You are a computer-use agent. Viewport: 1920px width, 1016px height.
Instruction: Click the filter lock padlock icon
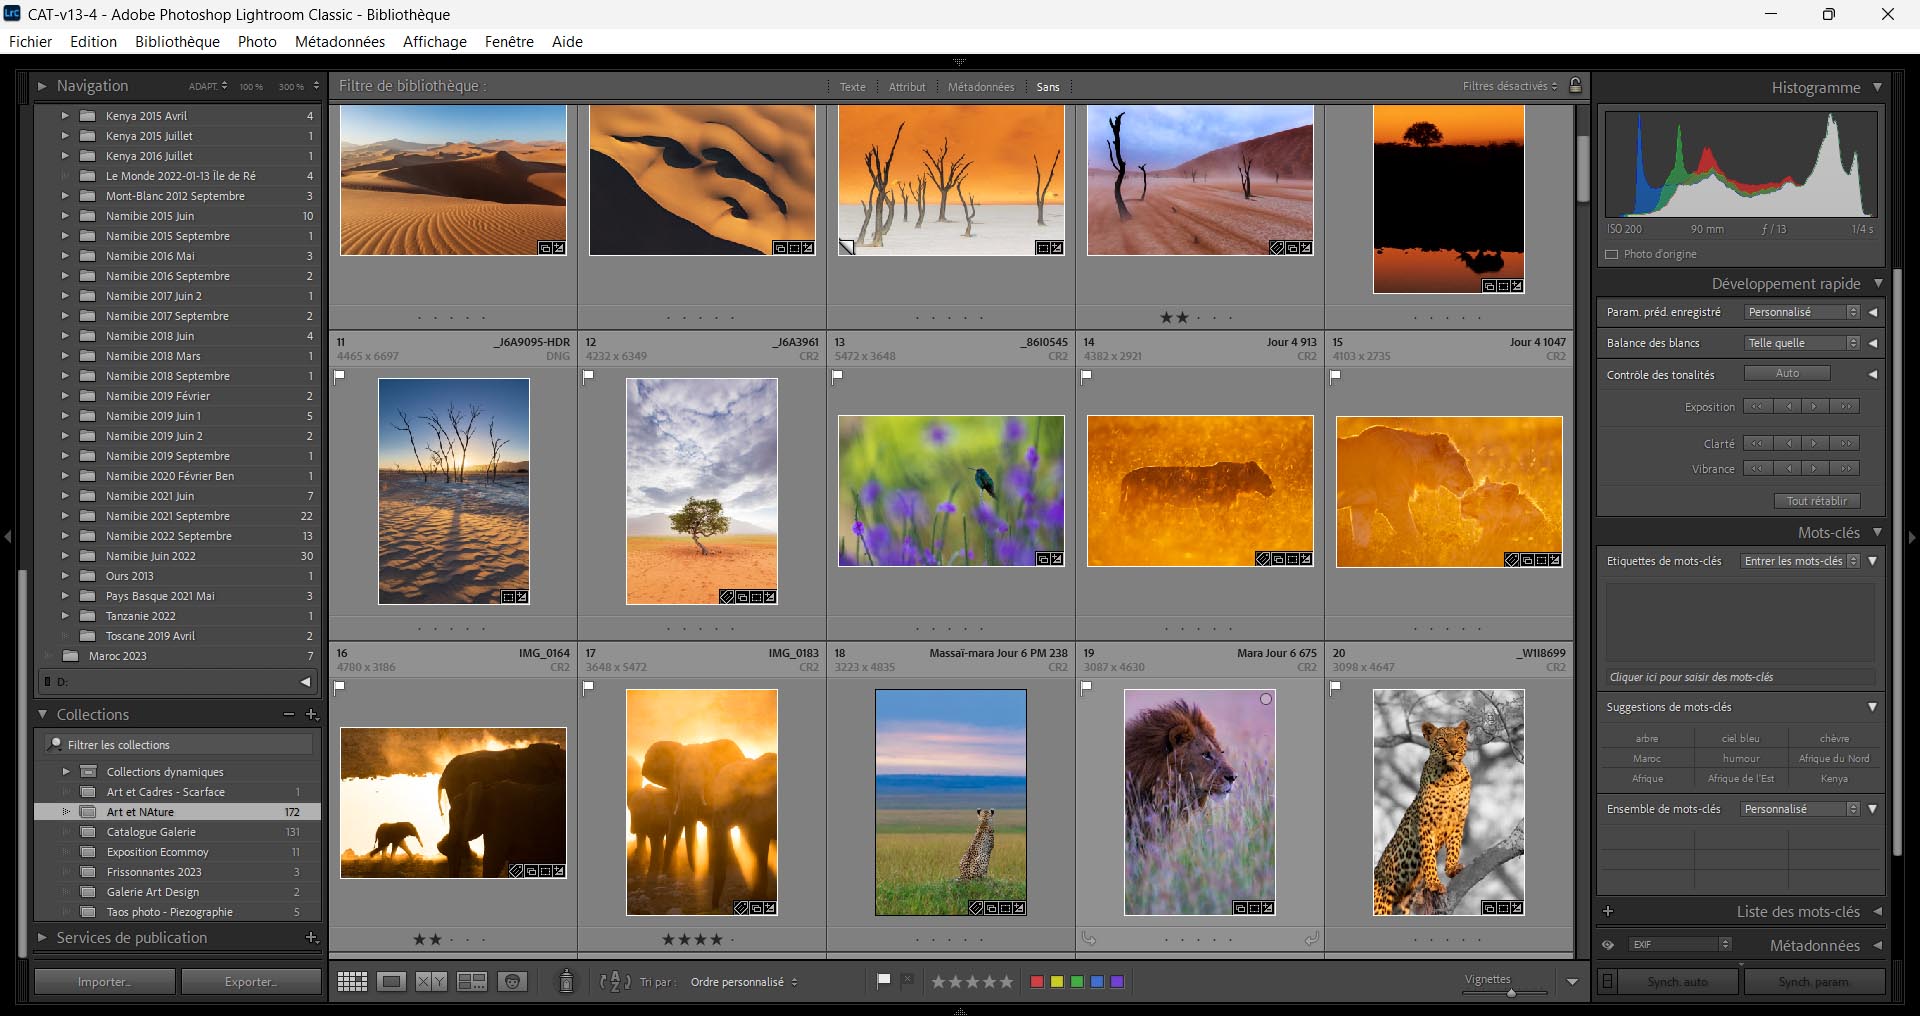pos(1575,86)
